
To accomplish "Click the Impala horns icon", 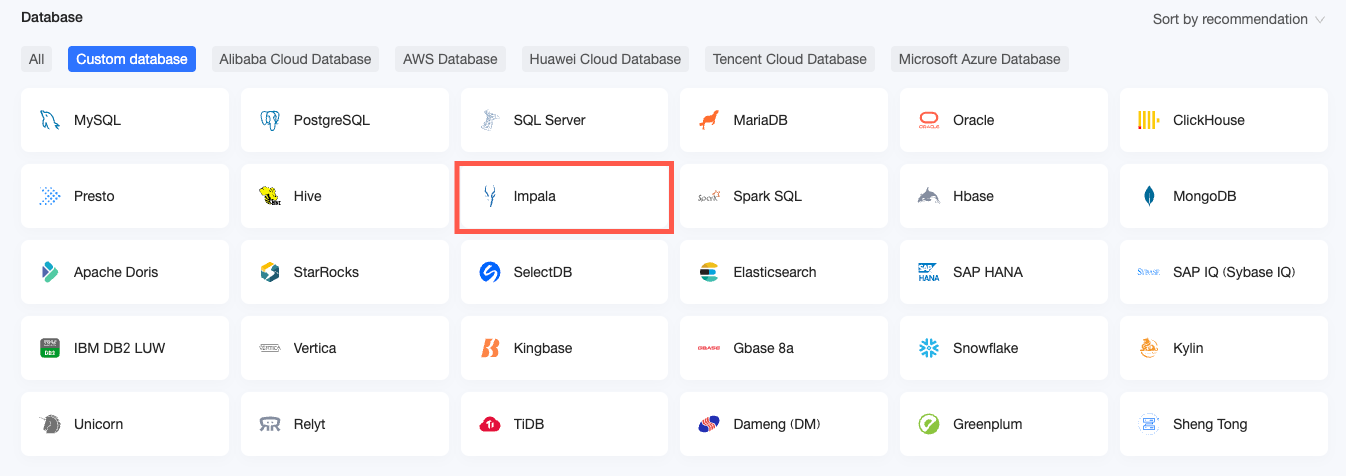I will pos(489,196).
